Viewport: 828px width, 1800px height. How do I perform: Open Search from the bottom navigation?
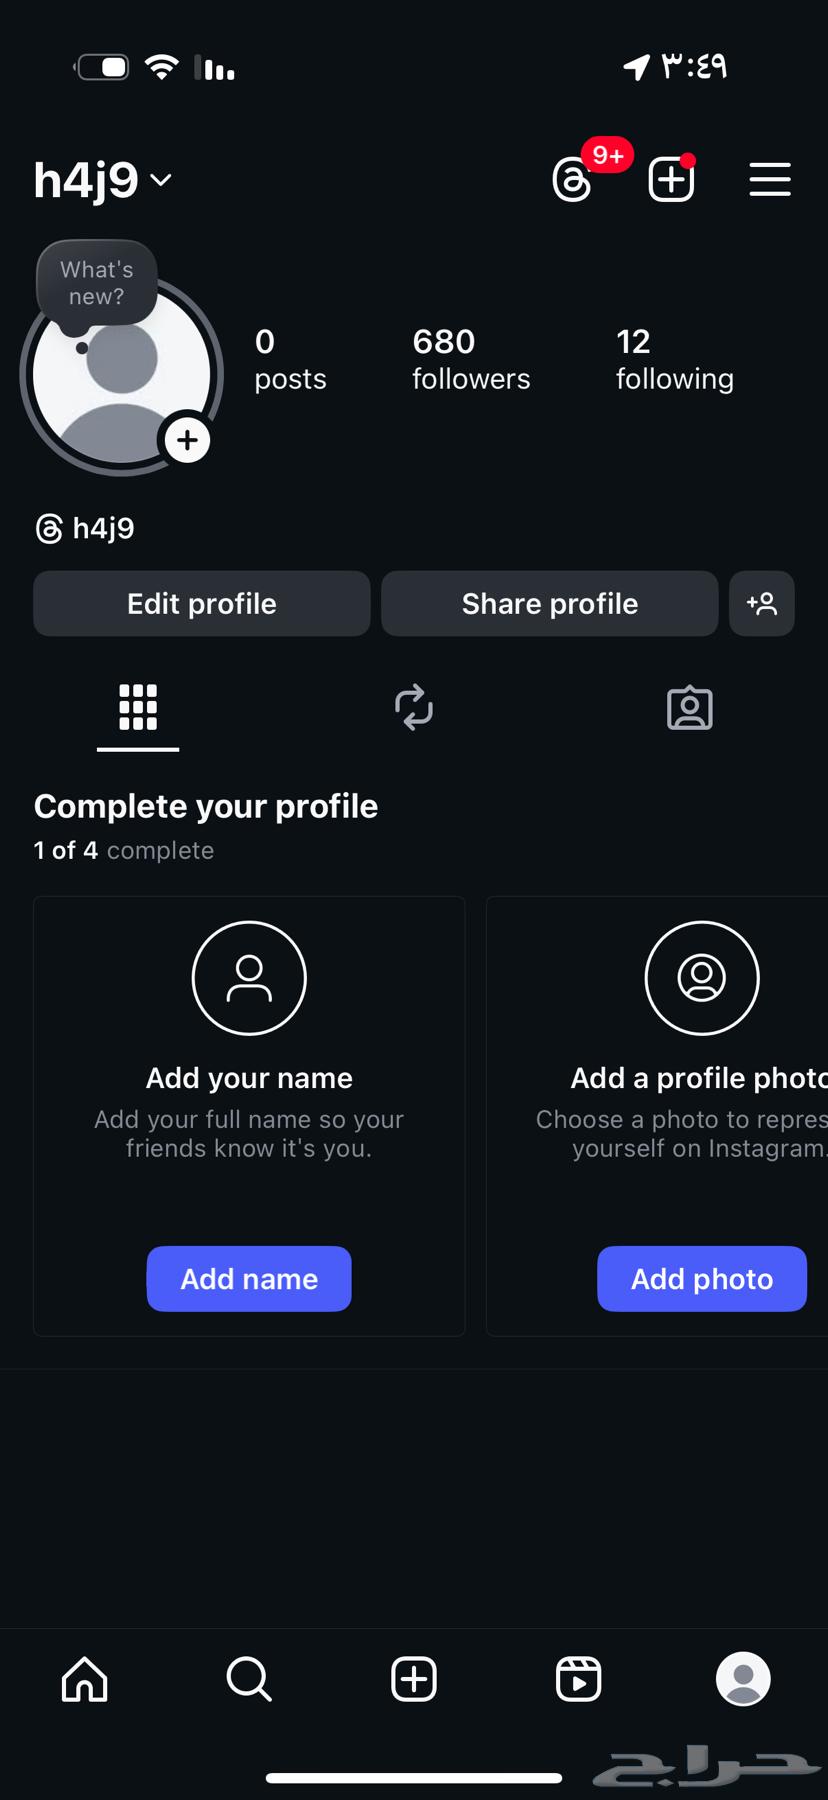pos(249,1679)
